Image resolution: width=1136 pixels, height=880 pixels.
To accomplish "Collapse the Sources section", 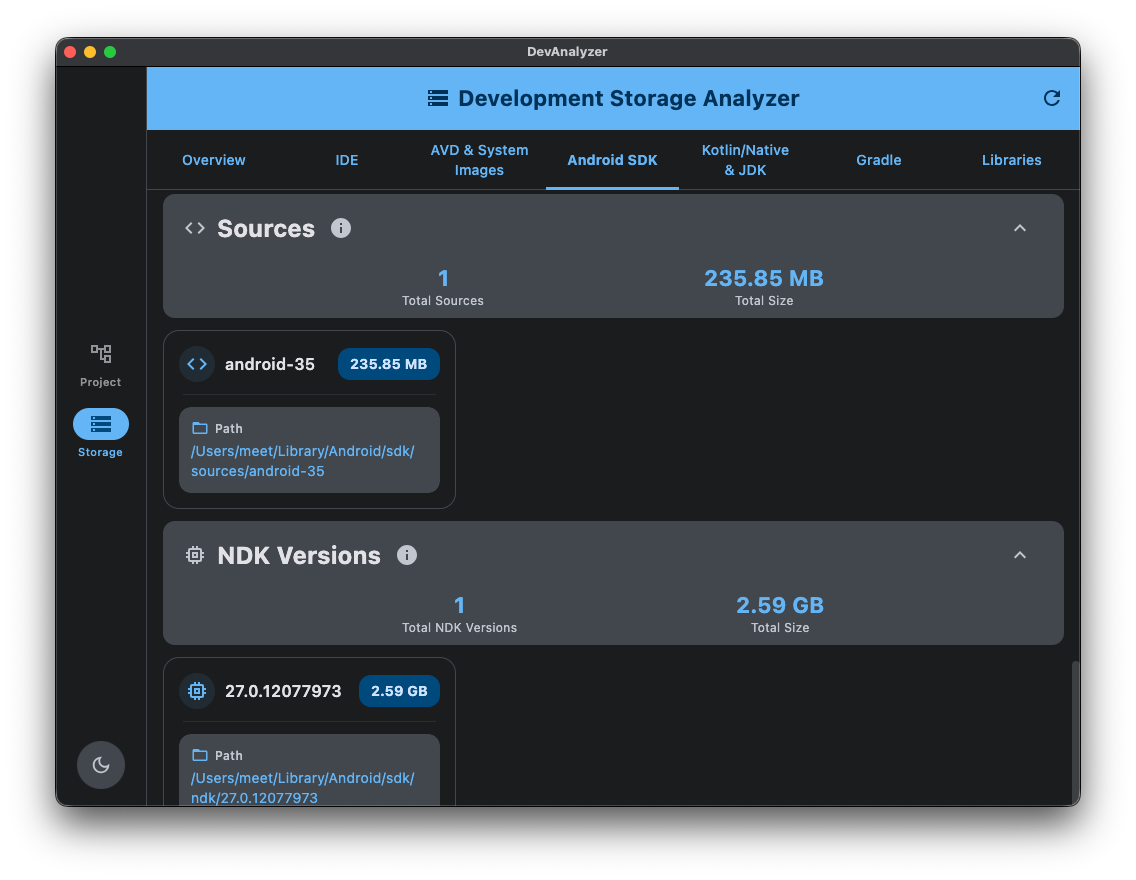I will point(1019,228).
